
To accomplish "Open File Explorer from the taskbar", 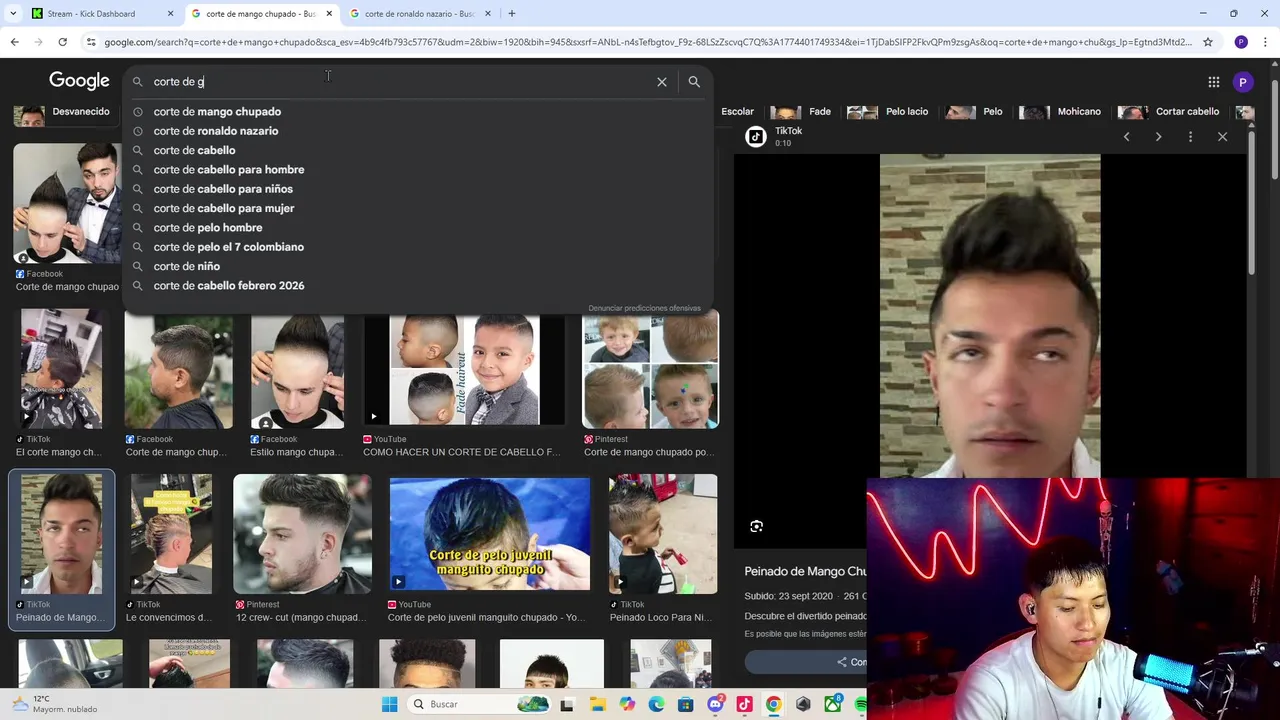I will click(x=598, y=704).
